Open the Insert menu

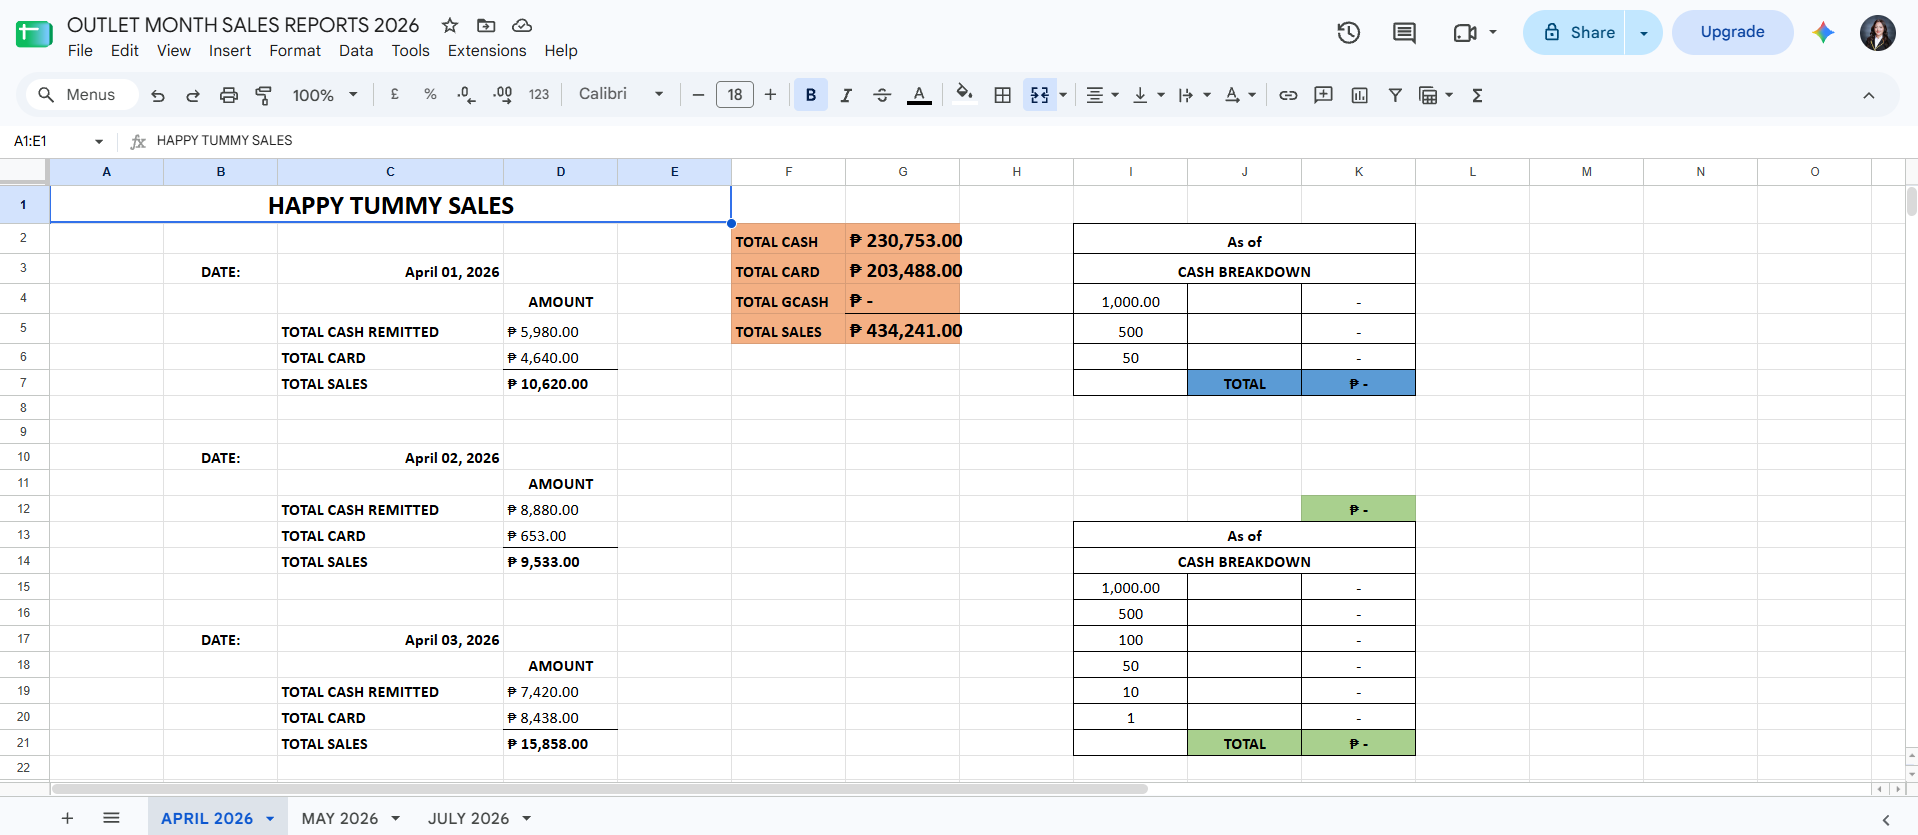[x=230, y=51]
